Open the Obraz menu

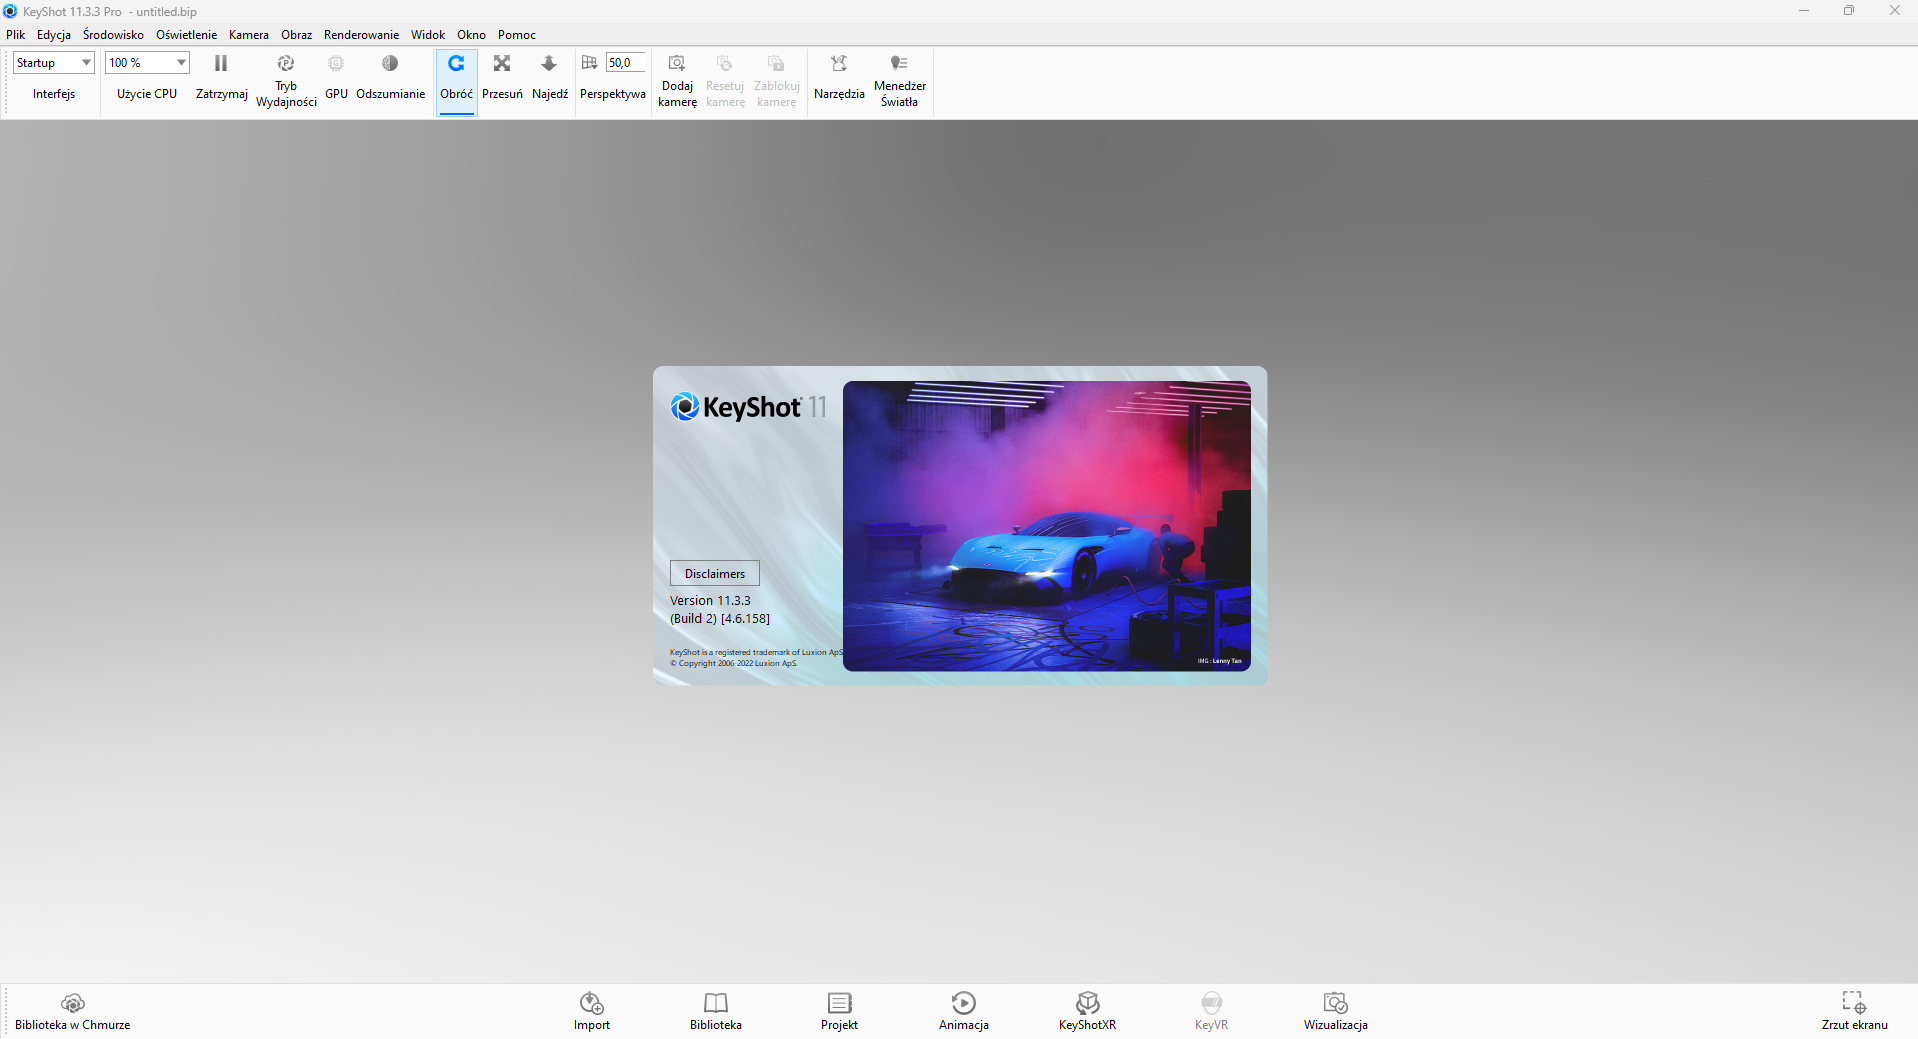[x=296, y=35]
